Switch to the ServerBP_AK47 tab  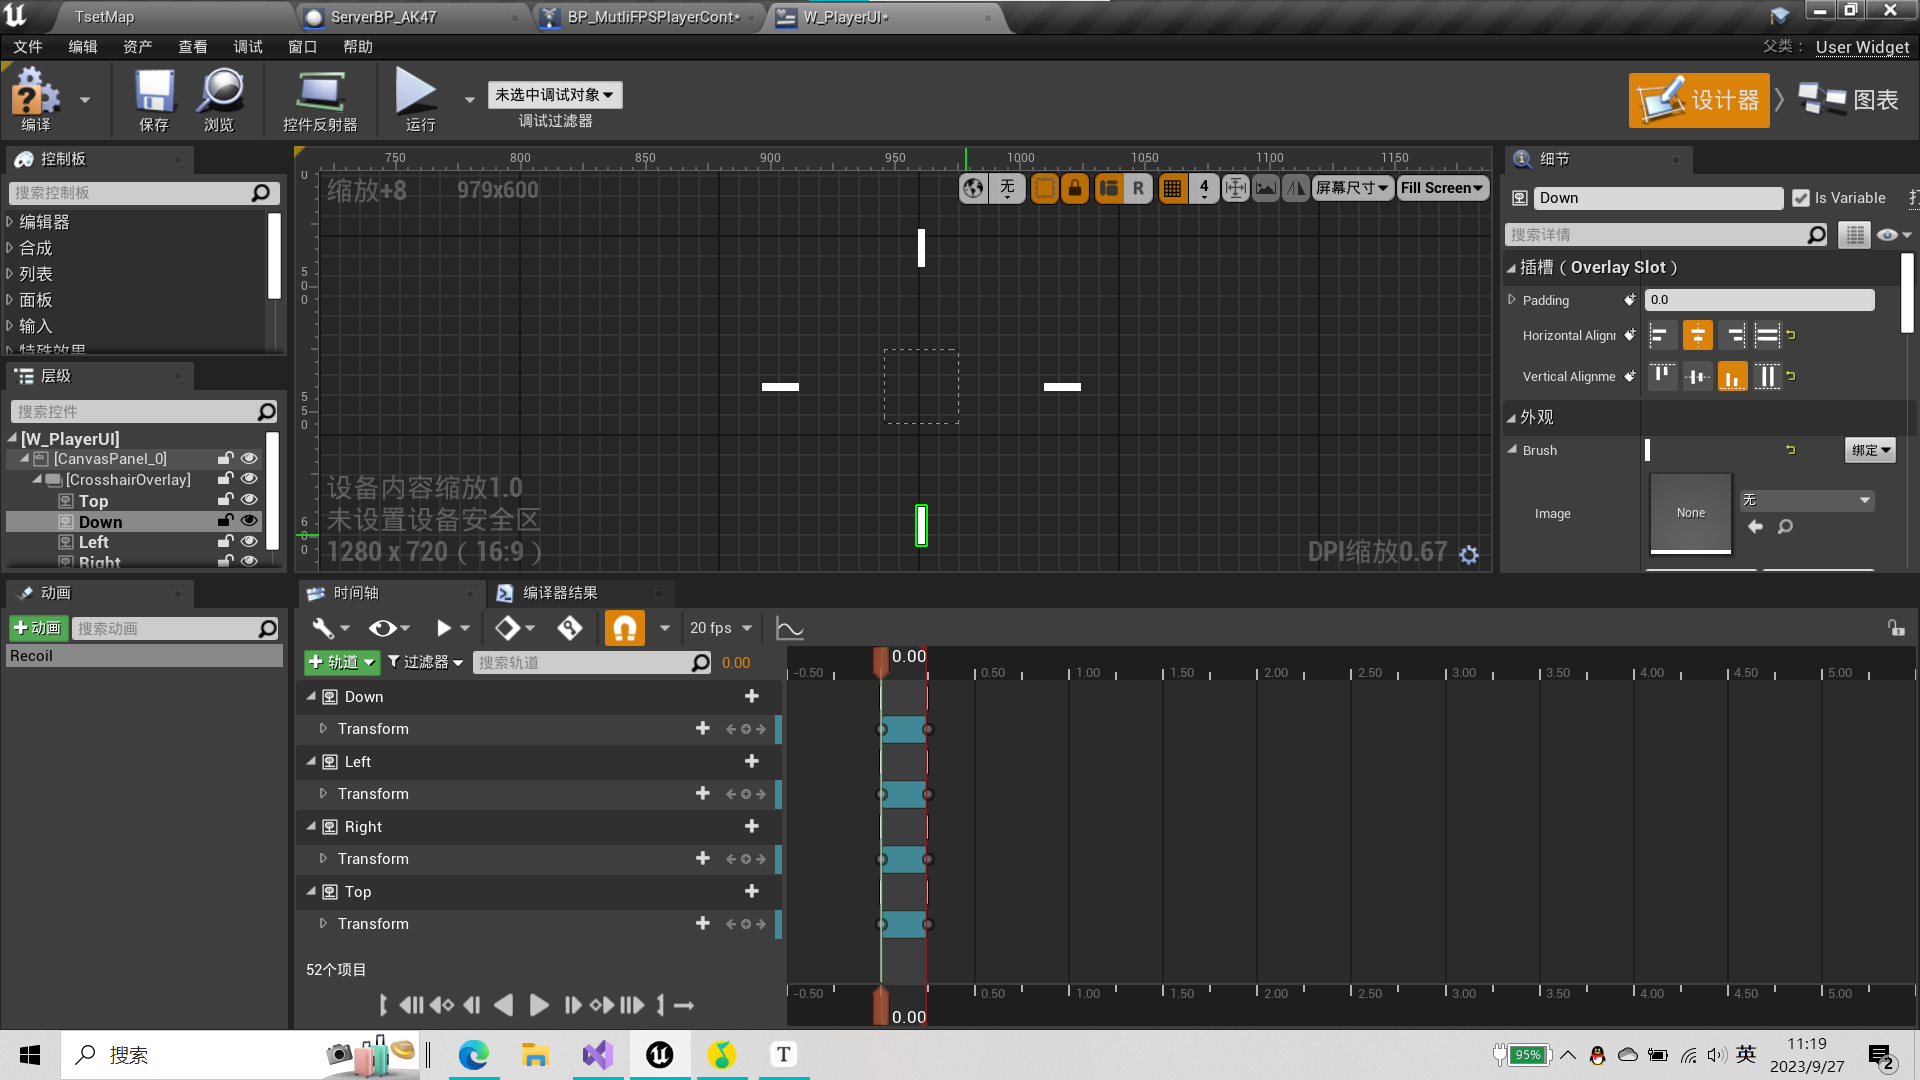(383, 17)
